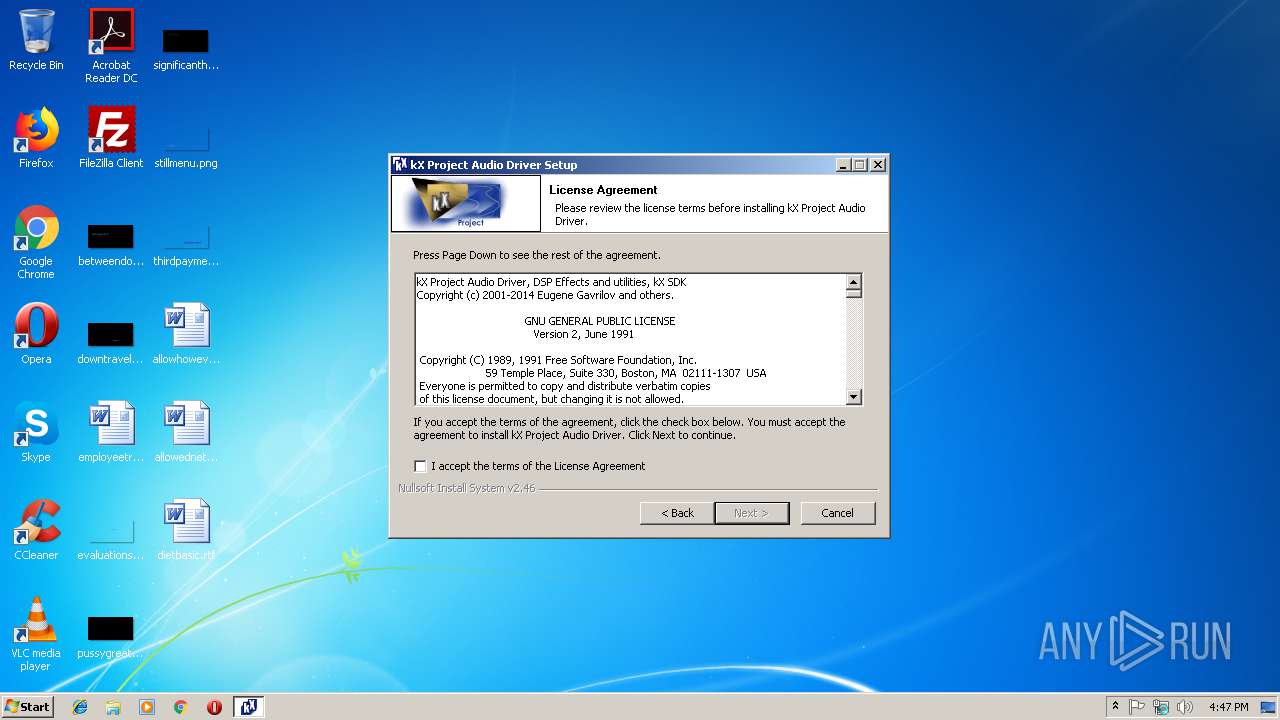This screenshot has height=720, width=1280.
Task: Click the Back button in setup
Action: click(677, 513)
